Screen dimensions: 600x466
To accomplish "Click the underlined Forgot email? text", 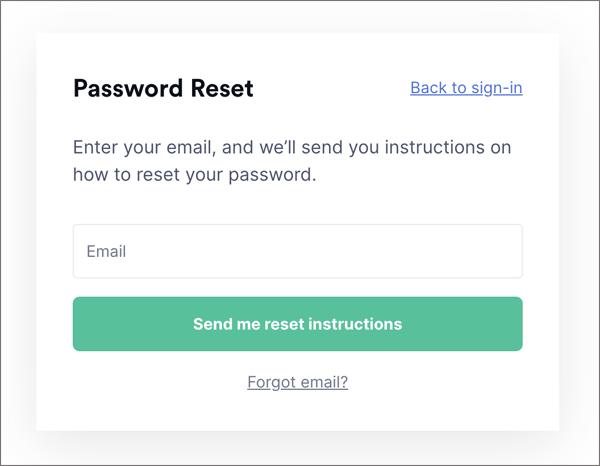I will (297, 381).
